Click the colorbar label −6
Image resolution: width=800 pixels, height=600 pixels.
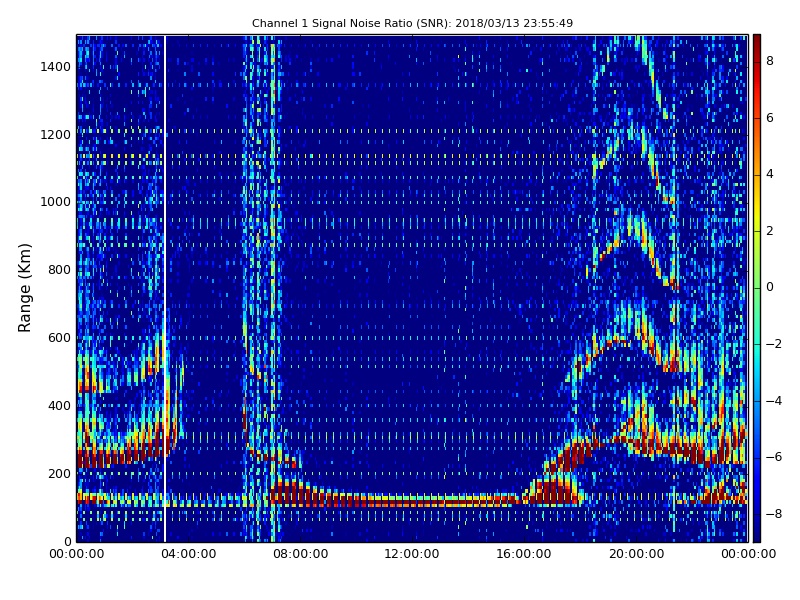pos(774,457)
